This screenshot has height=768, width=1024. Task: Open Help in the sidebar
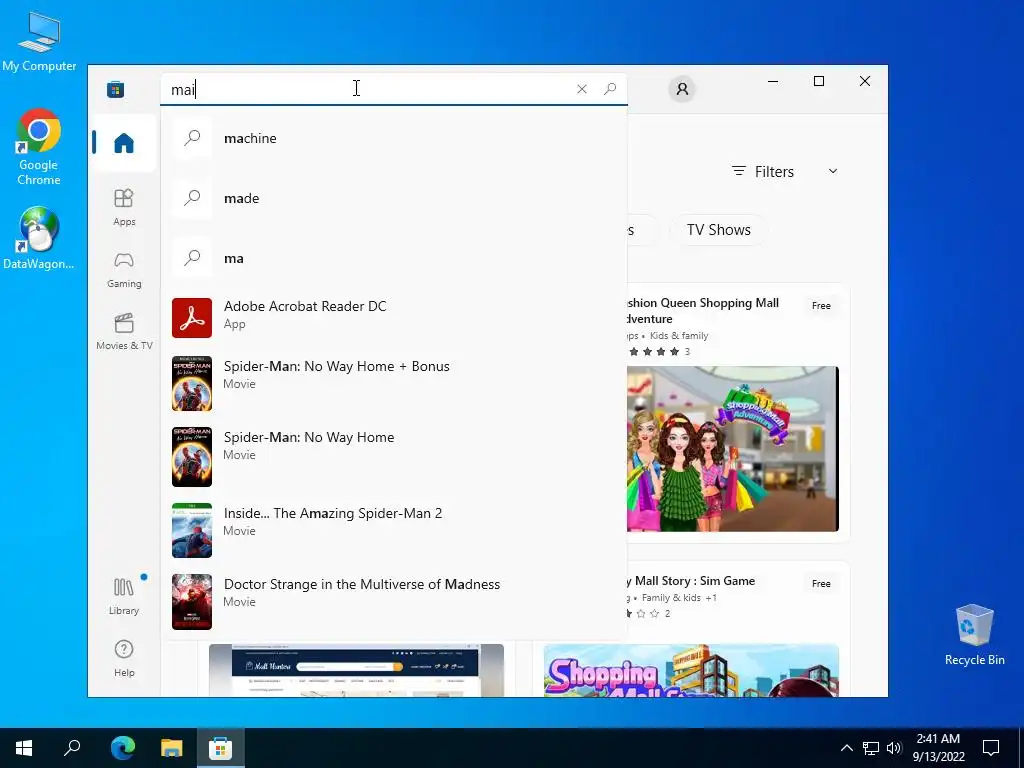124,658
